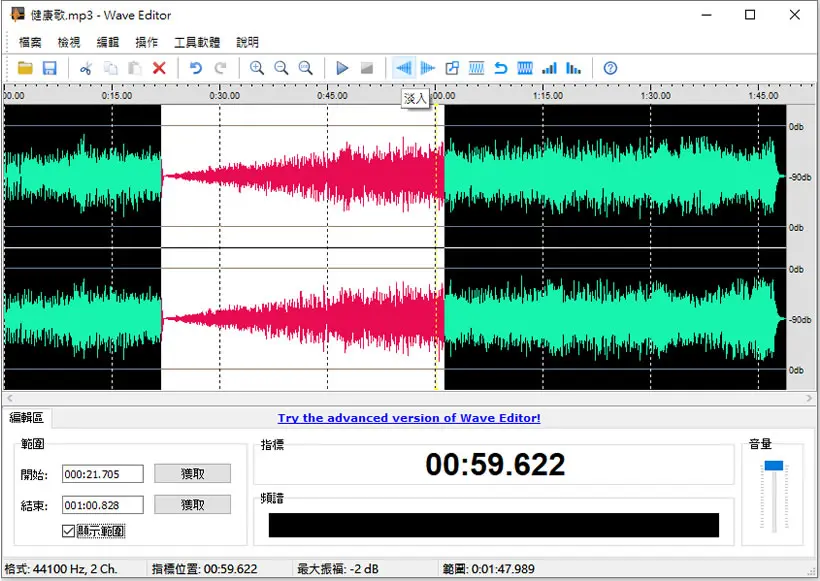Delete the selection with the red X icon

159,68
